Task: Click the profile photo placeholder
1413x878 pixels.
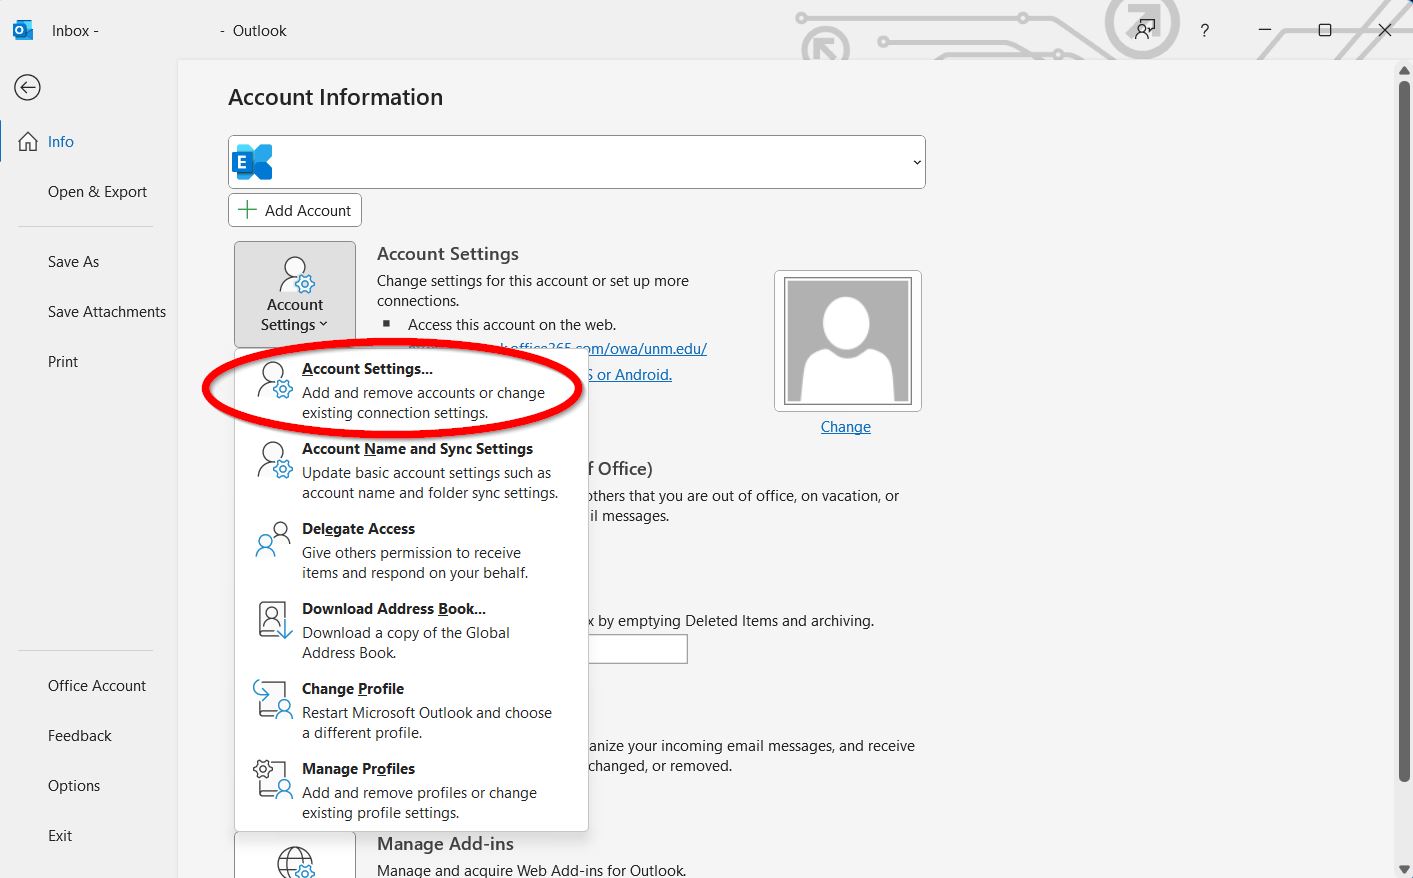Action: coord(848,341)
